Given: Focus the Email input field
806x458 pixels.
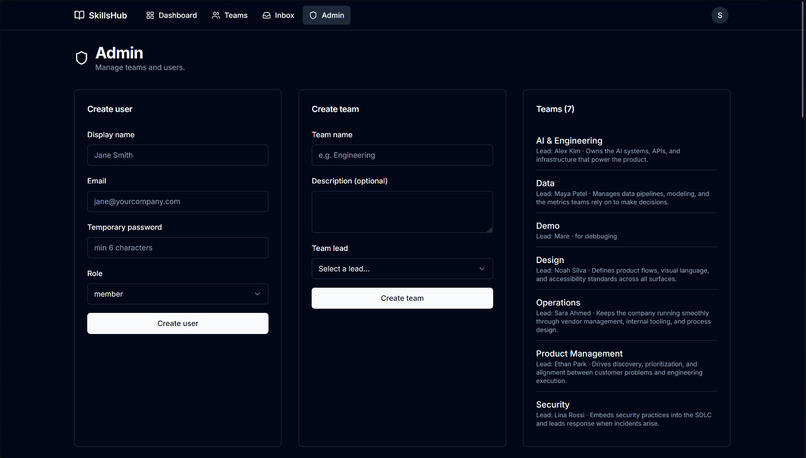Looking at the screenshot, I should pos(177,201).
